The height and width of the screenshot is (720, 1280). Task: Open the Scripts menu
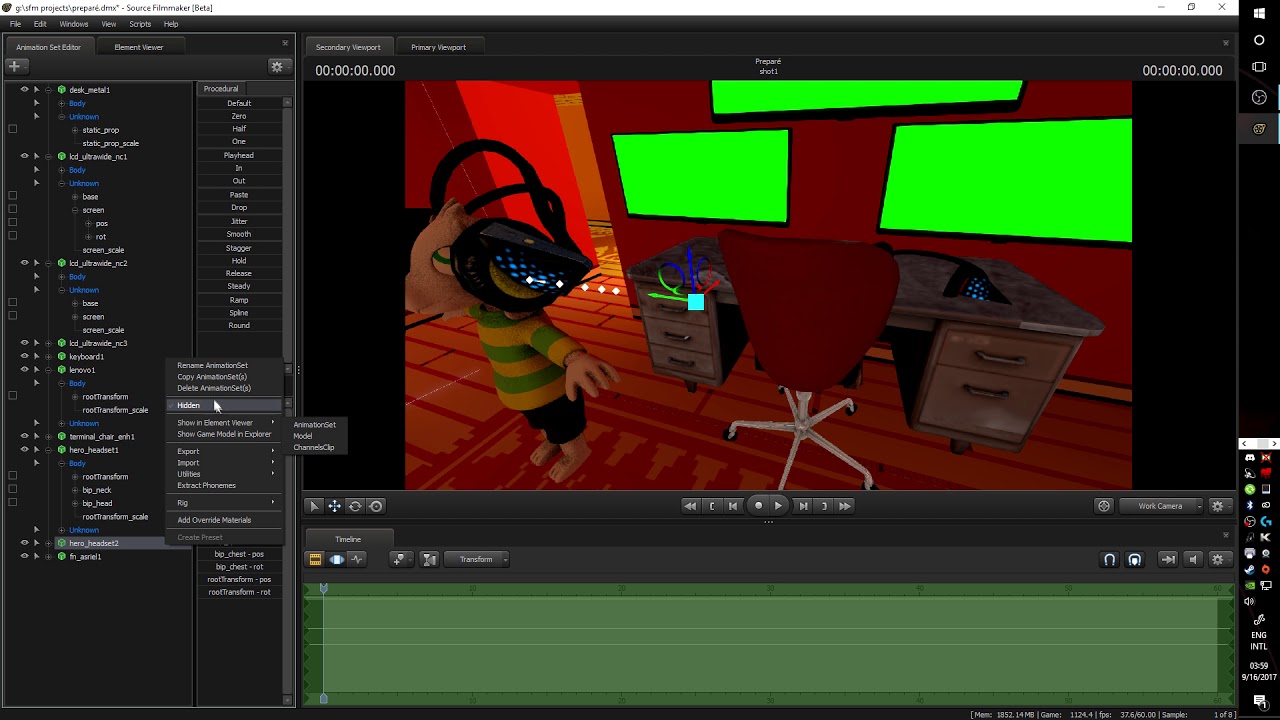(140, 24)
